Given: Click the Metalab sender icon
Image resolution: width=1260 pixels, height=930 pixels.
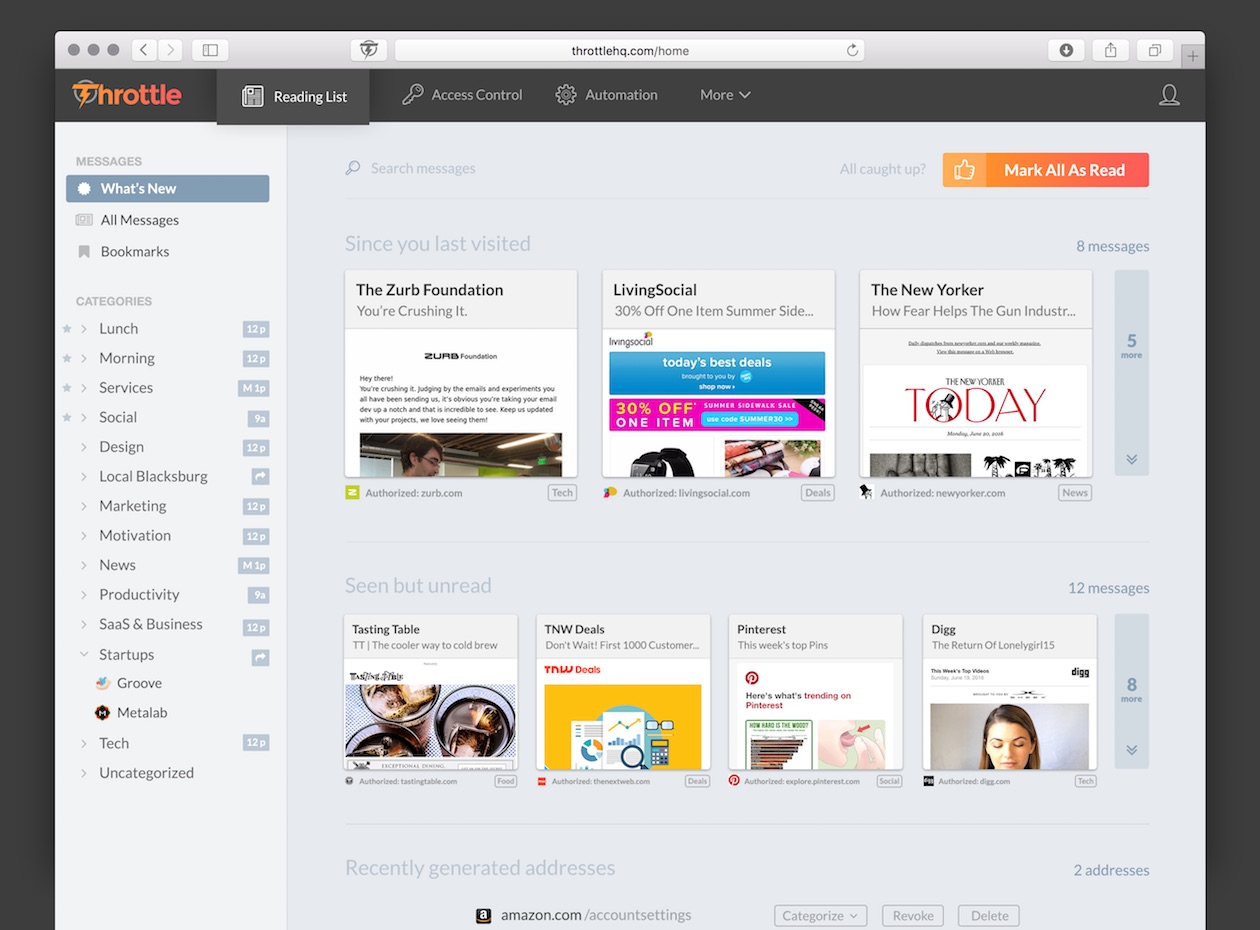Looking at the screenshot, I should coord(102,713).
